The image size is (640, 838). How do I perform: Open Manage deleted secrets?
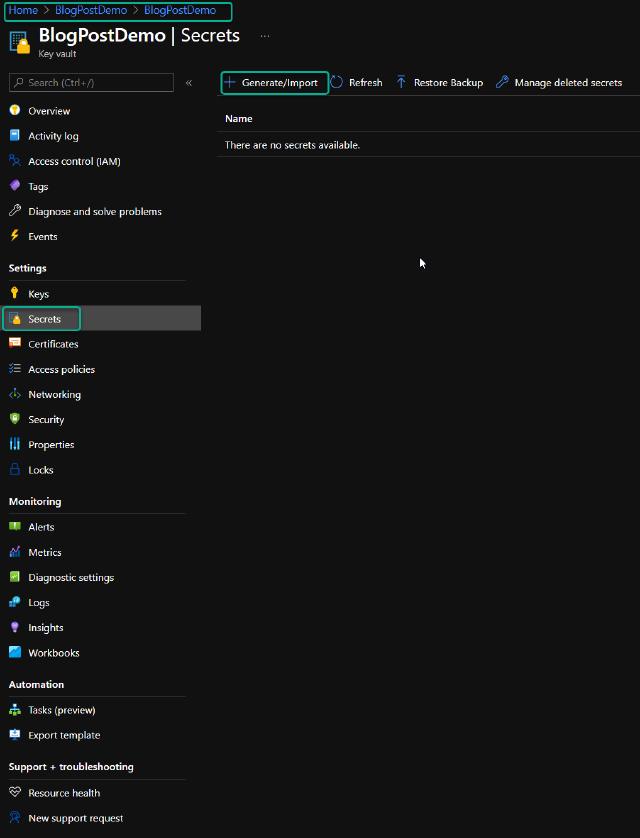pos(559,83)
